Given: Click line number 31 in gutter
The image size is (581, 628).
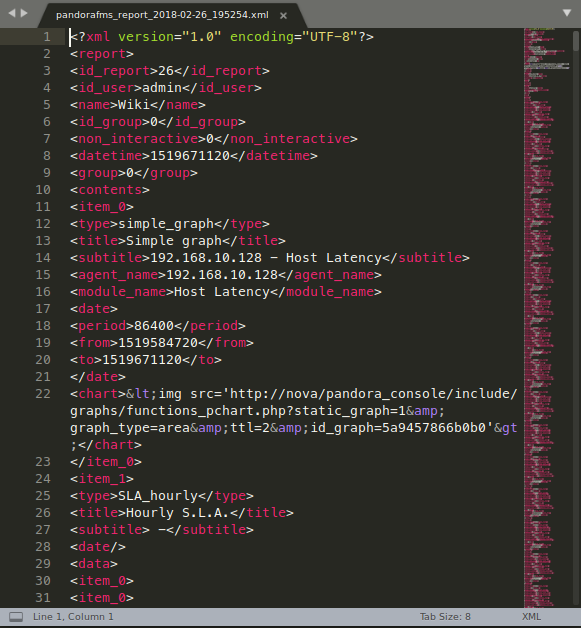Looking at the screenshot, I should tap(43, 598).
